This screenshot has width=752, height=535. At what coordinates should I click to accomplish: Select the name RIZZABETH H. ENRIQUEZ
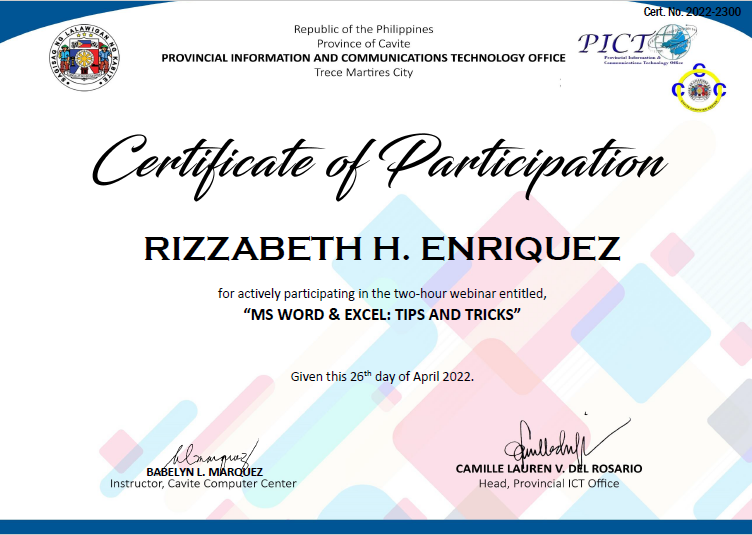point(382,249)
